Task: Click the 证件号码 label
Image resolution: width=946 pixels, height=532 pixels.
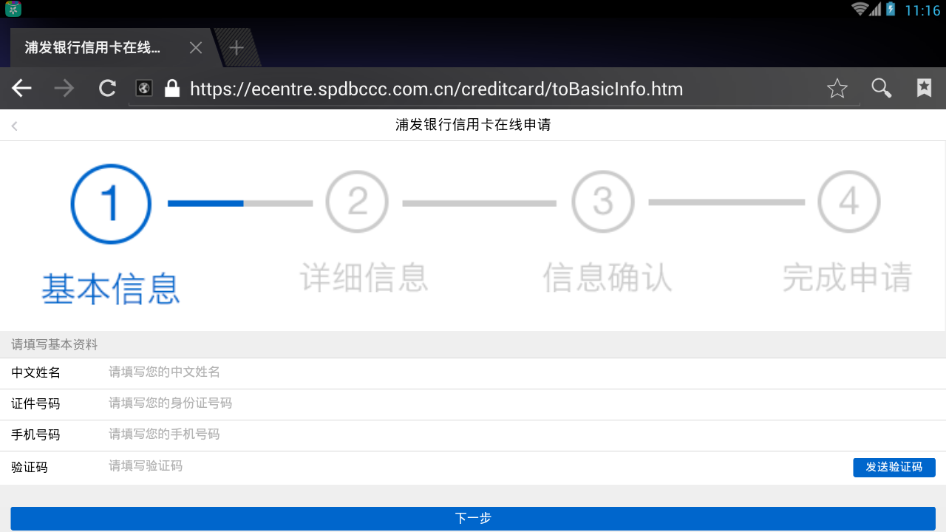Action: pyautogui.click(x=36, y=404)
